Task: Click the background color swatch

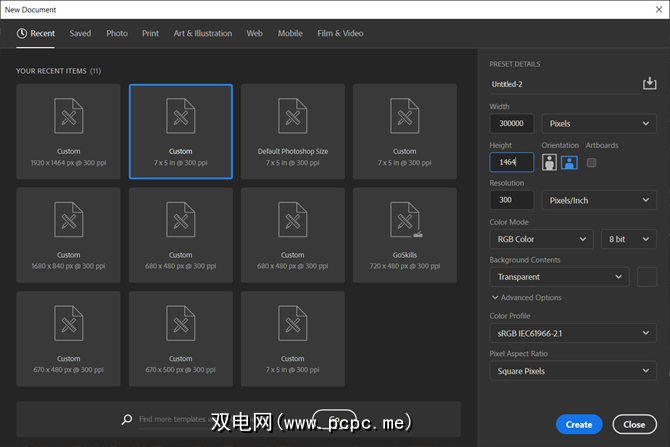Action: (x=647, y=277)
